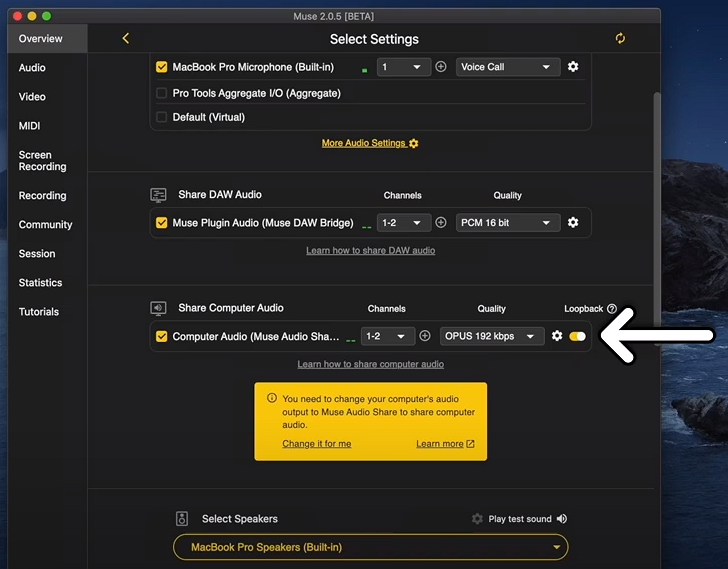Viewport: 728px width, 569px height.
Task: Open gear settings for Muse Plugin Audio
Action: coord(573,223)
